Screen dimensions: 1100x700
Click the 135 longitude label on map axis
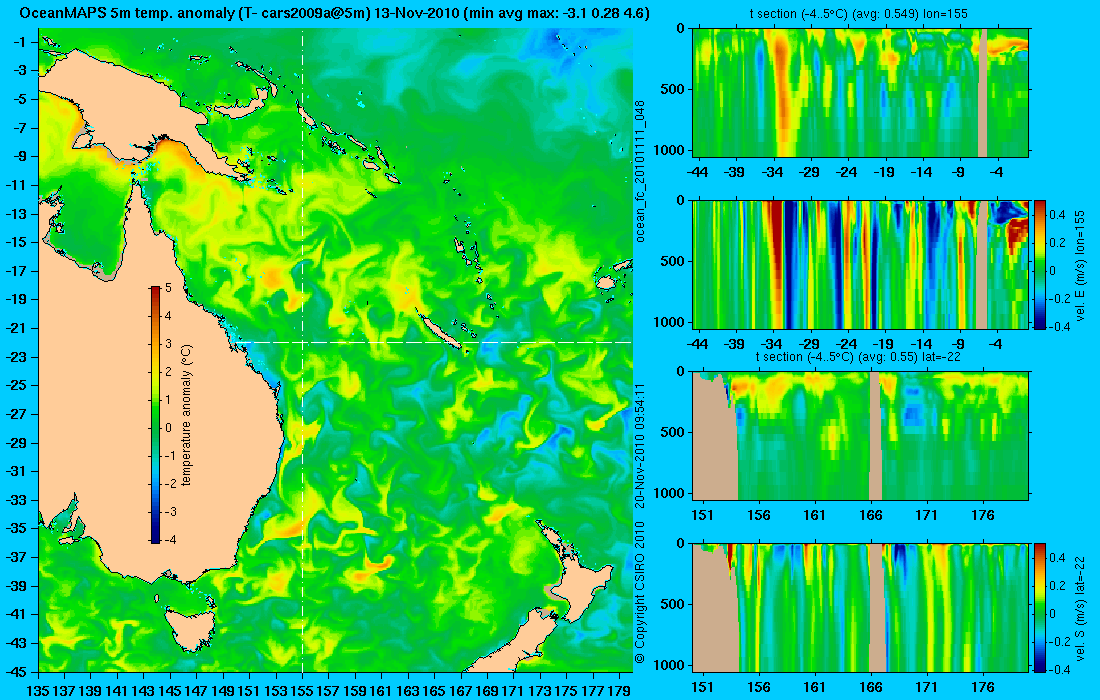[38, 691]
